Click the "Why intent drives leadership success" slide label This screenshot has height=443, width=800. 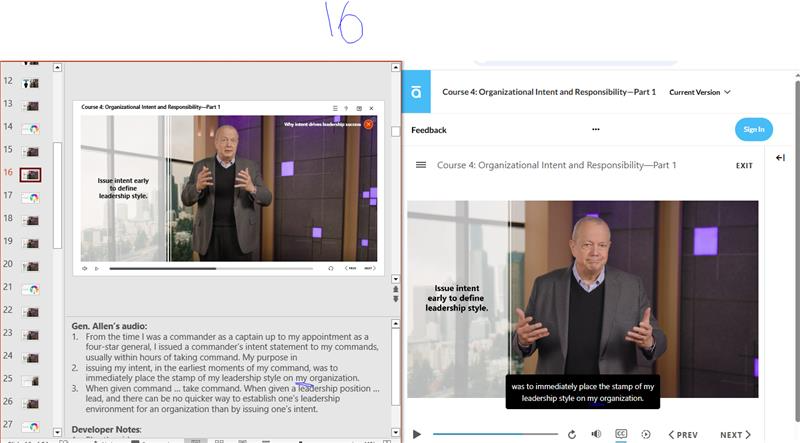[x=322, y=124]
